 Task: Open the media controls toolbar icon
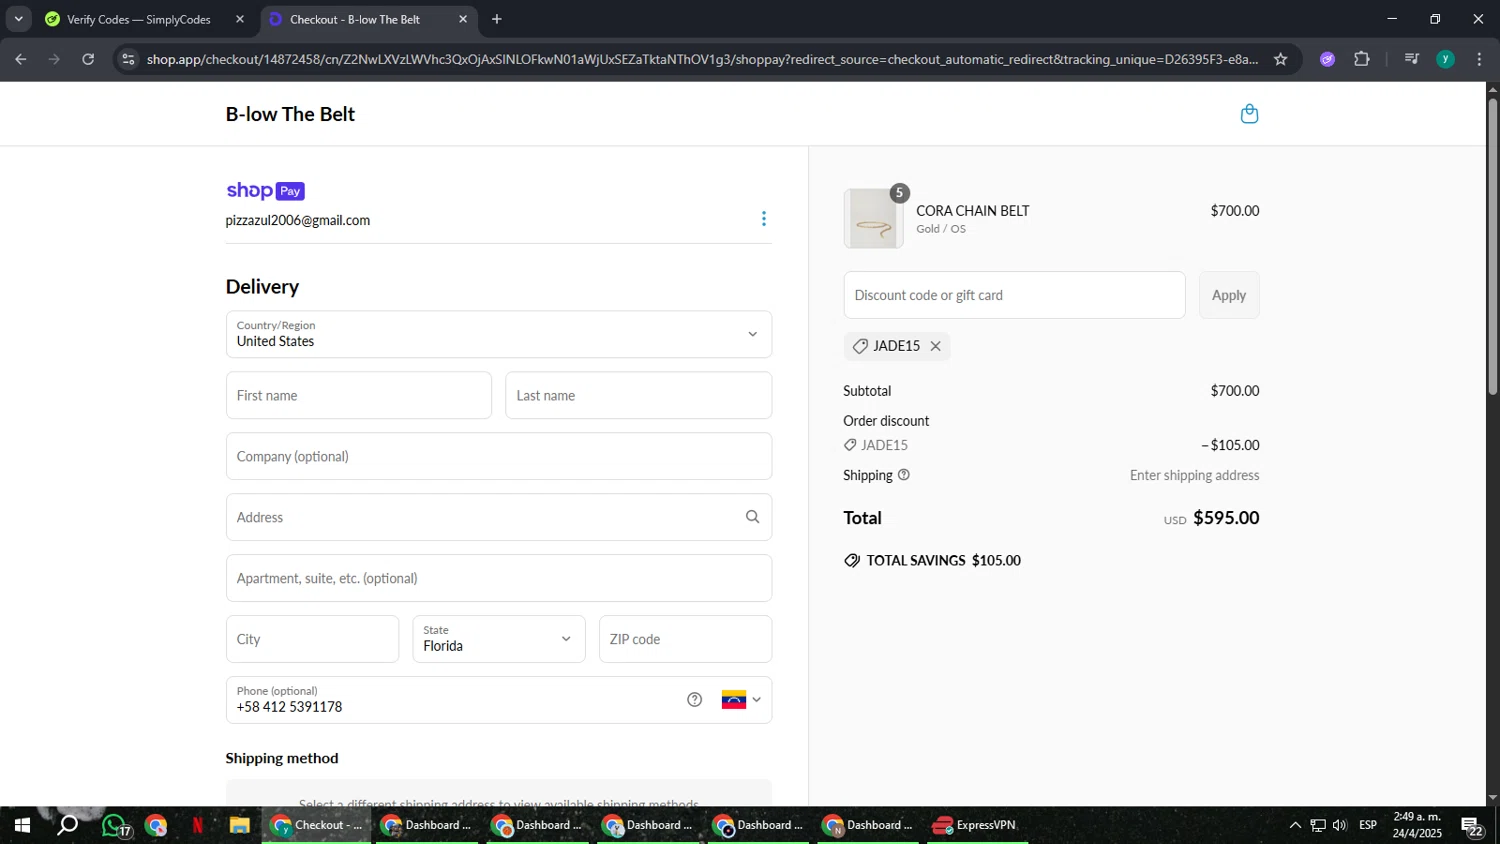(x=1412, y=59)
